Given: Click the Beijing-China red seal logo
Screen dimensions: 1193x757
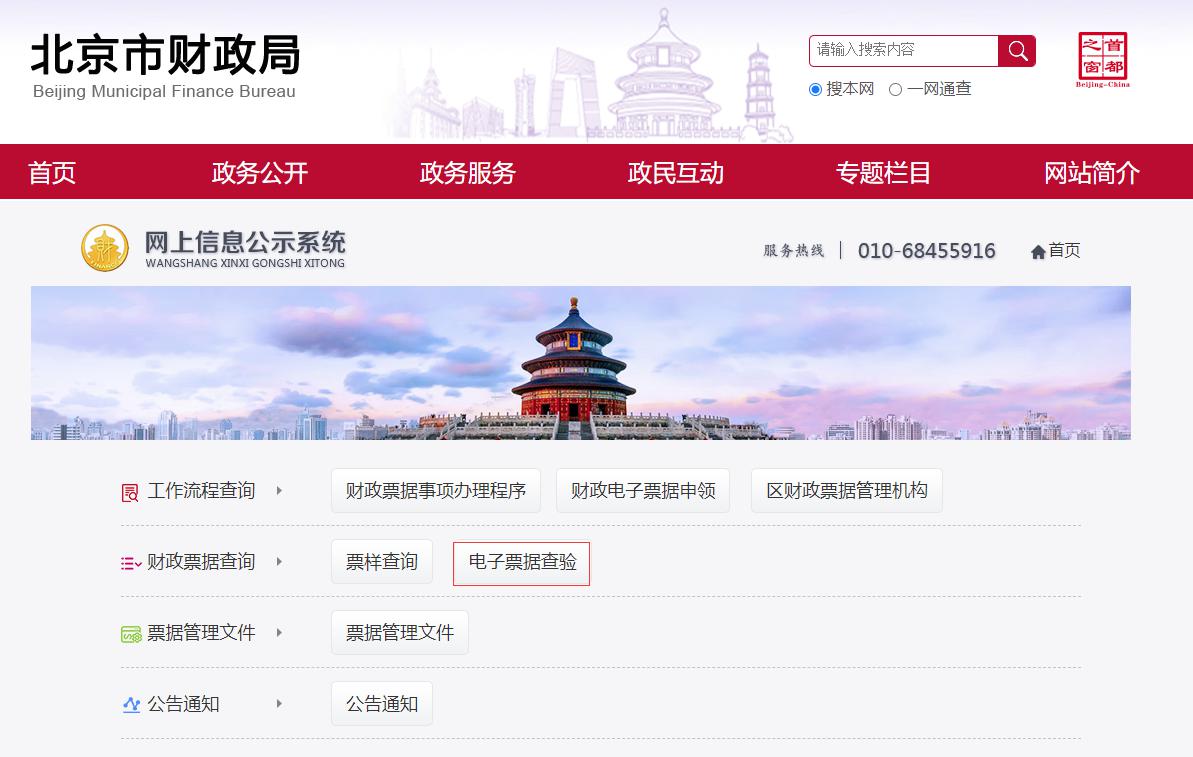Looking at the screenshot, I should [1102, 58].
